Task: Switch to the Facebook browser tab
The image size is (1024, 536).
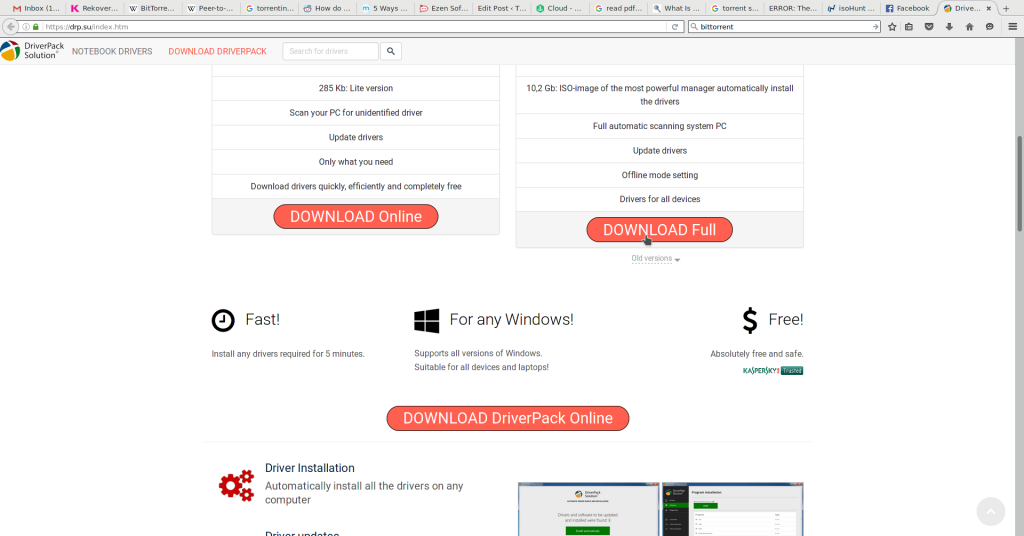Action: 907,8
